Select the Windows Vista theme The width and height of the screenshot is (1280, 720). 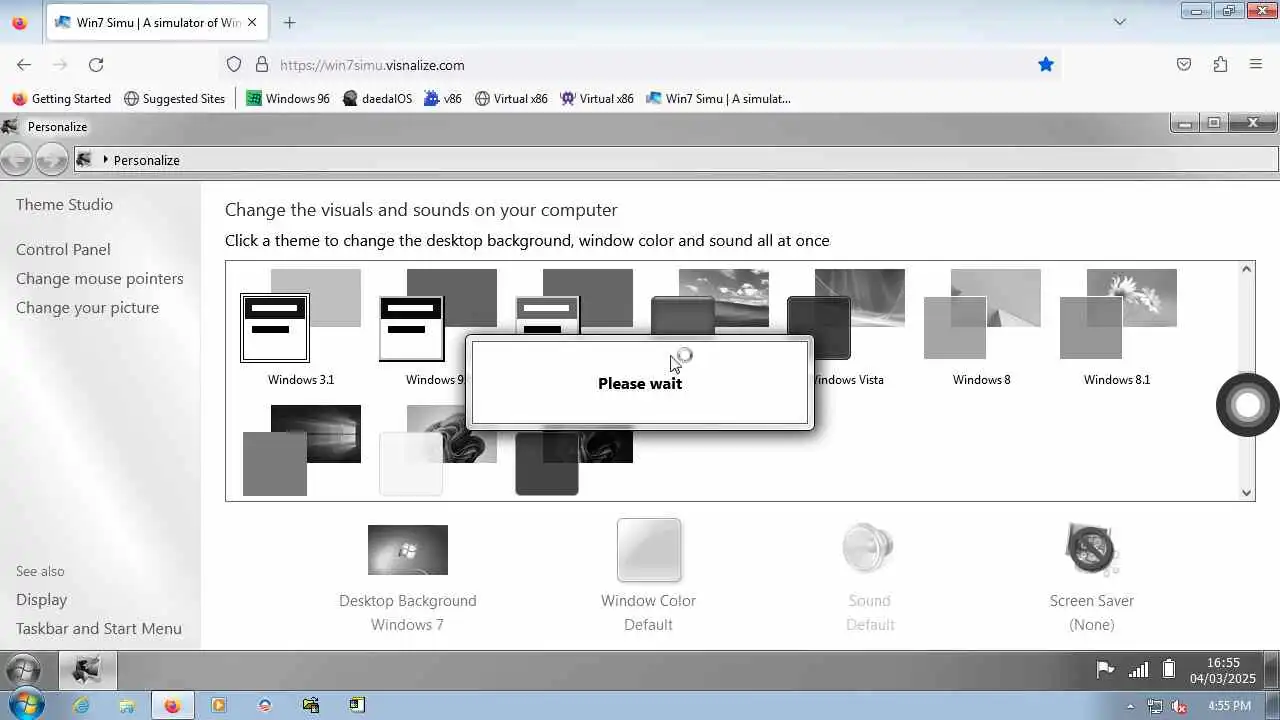847,327
